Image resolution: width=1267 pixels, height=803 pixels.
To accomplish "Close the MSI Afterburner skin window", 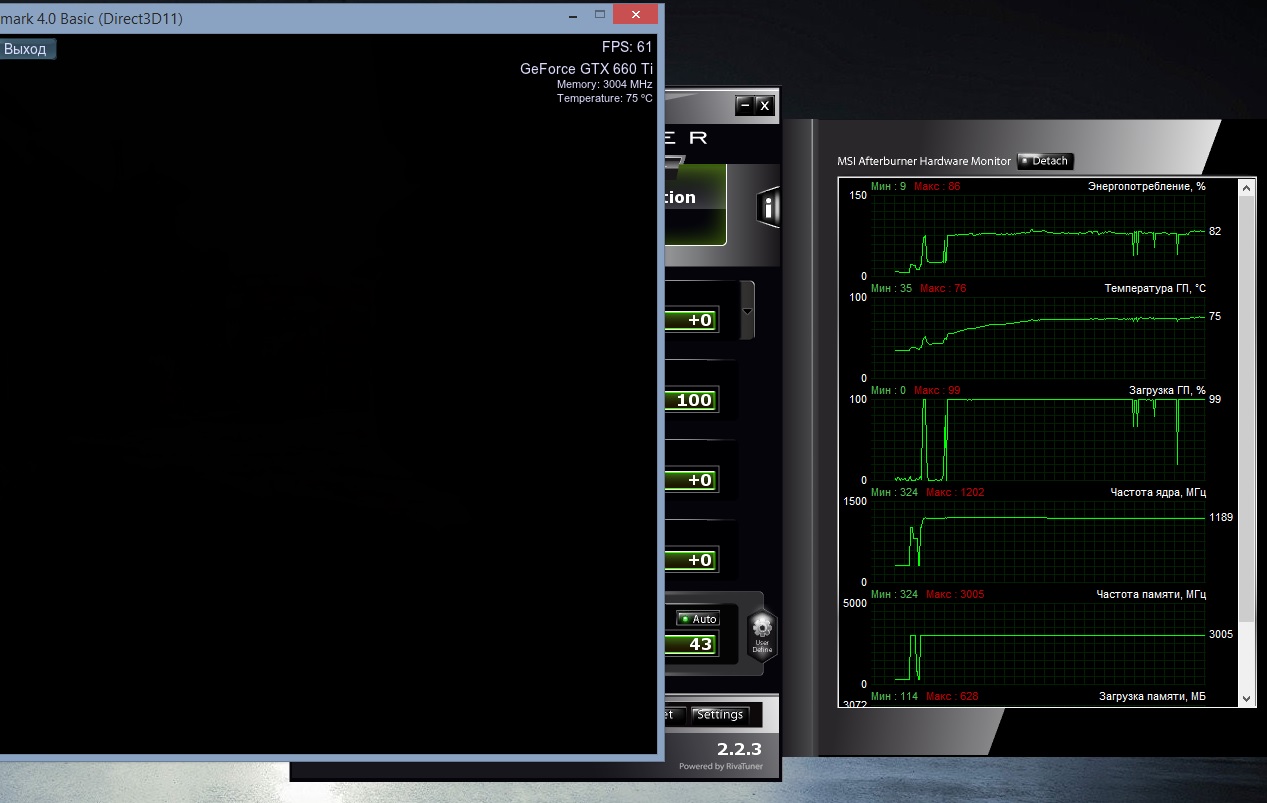I will (764, 105).
